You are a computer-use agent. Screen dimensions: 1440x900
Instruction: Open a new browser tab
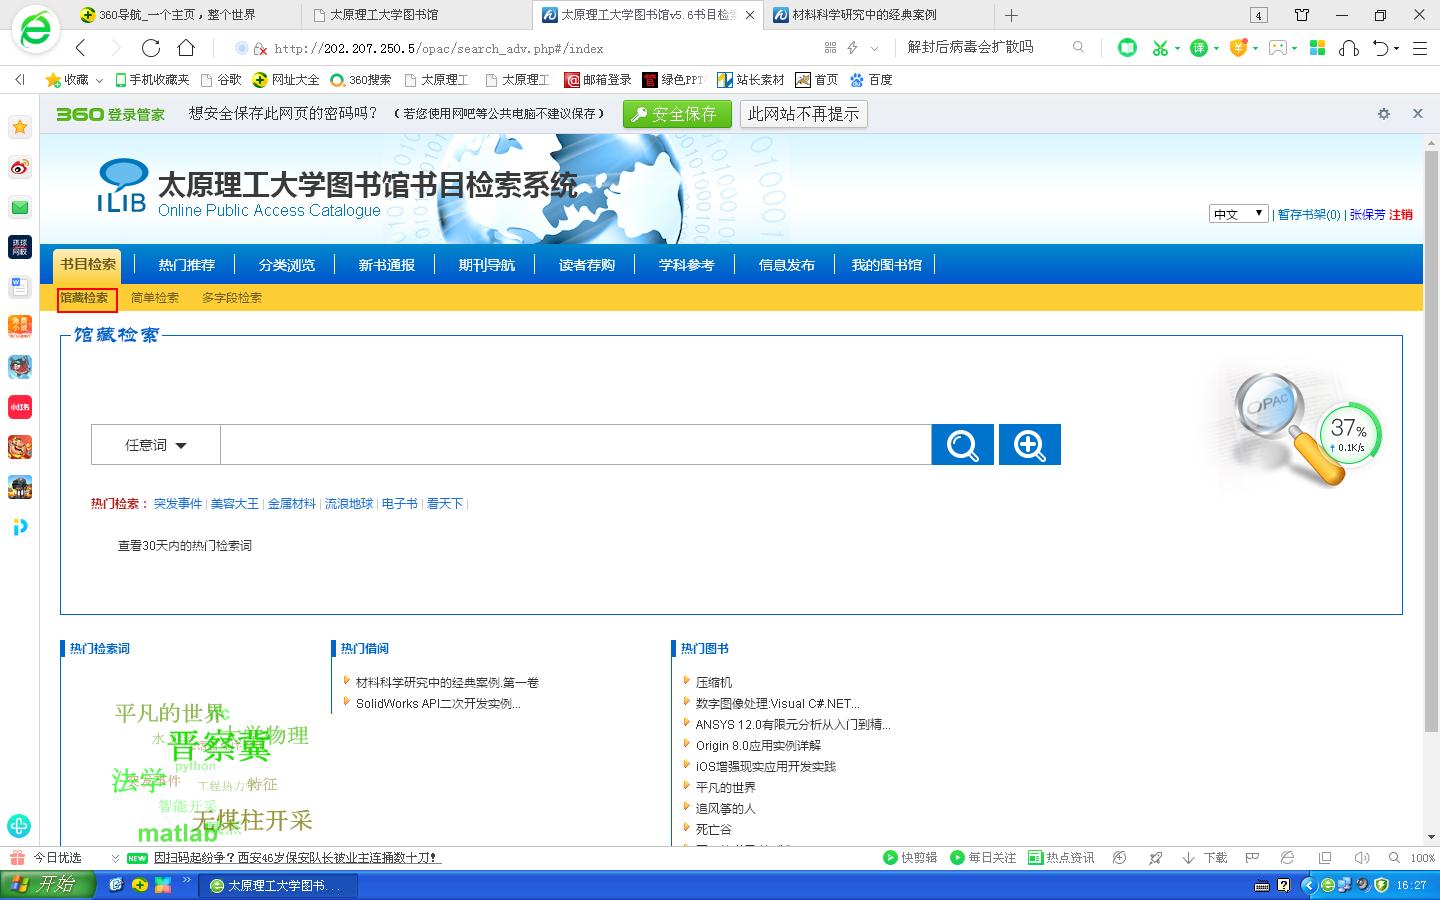tap(1011, 15)
